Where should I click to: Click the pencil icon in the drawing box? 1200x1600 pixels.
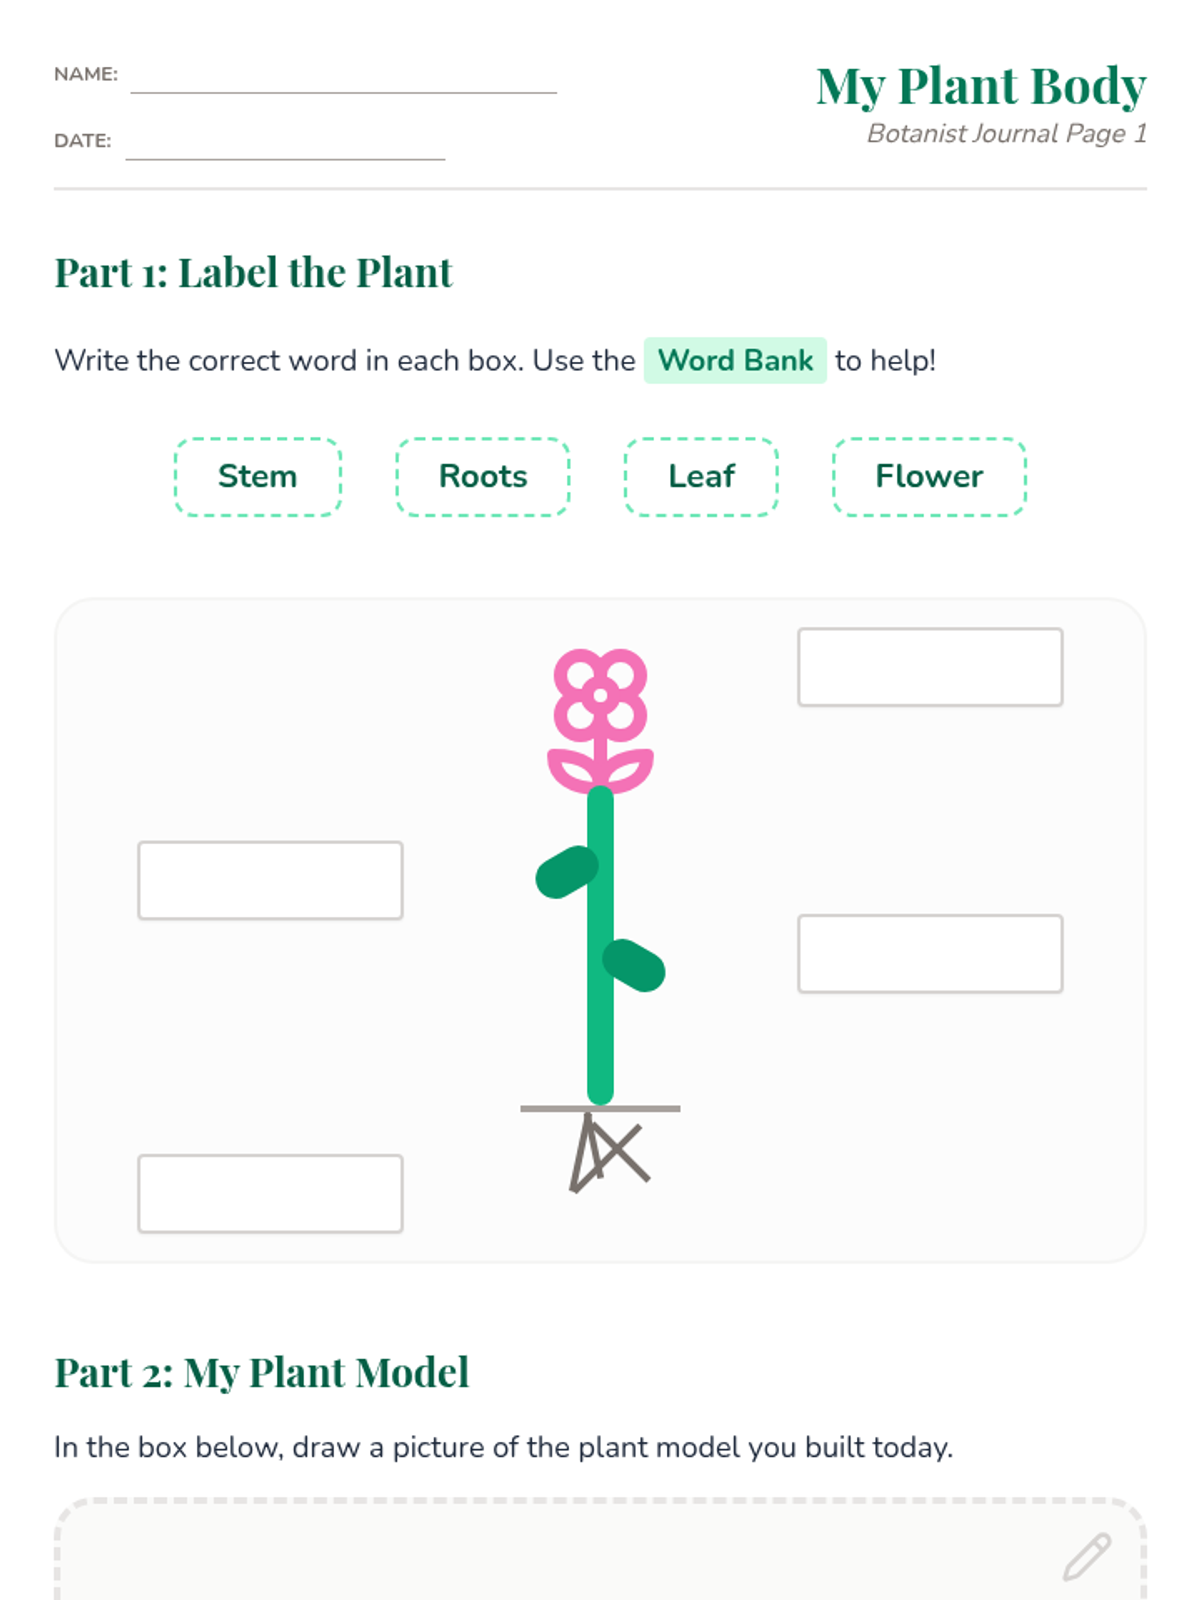point(1087,1556)
